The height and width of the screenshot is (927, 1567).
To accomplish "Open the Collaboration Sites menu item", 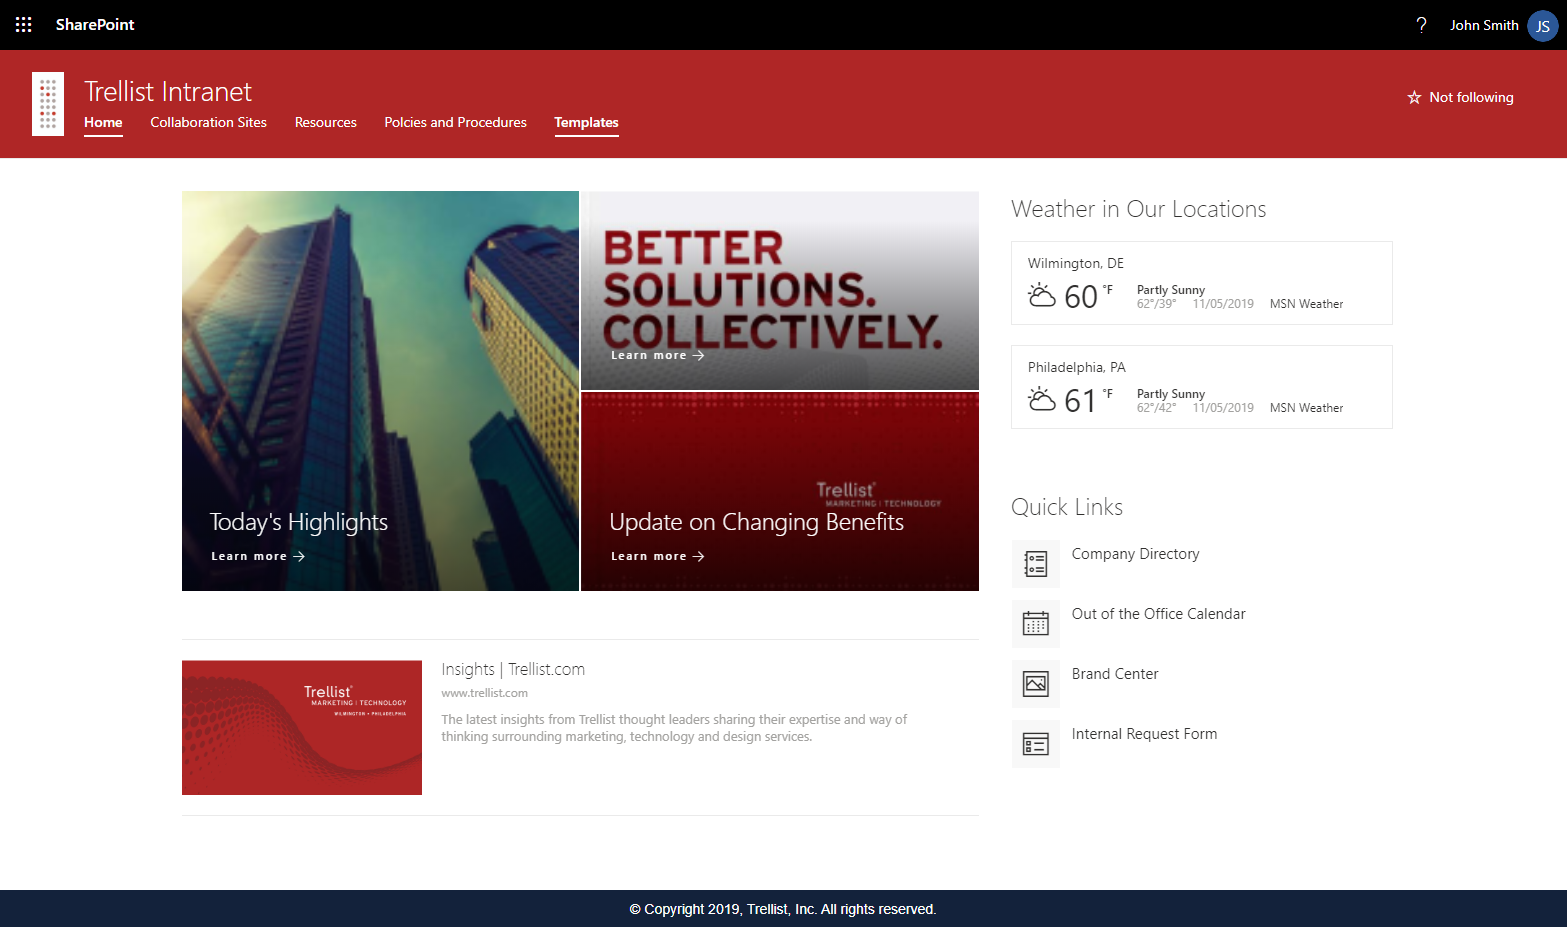I will 208,123.
